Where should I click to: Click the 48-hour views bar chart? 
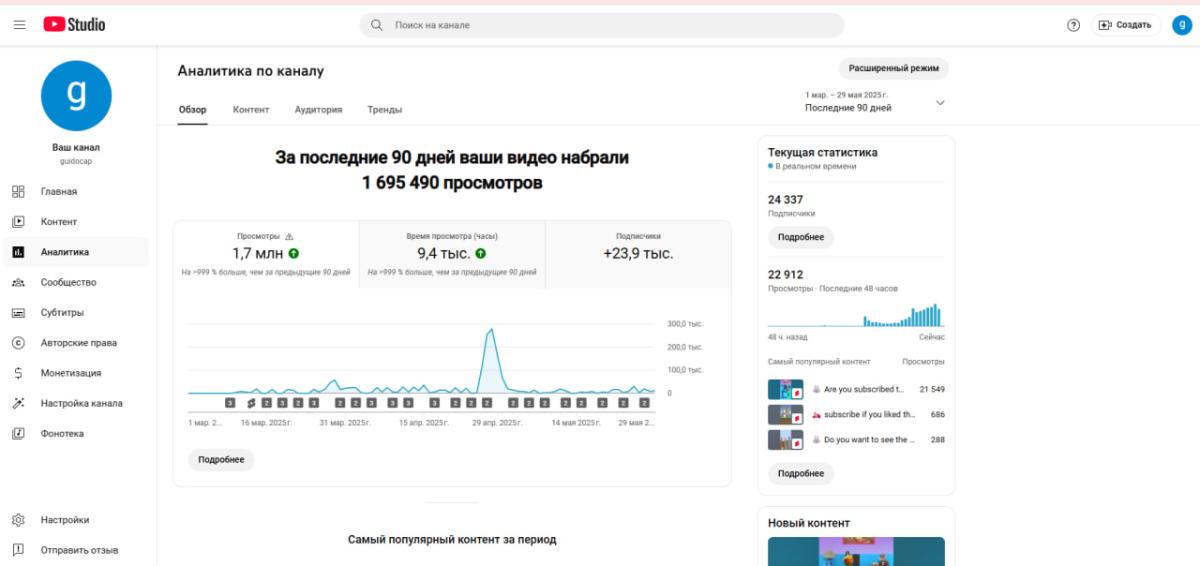856,315
